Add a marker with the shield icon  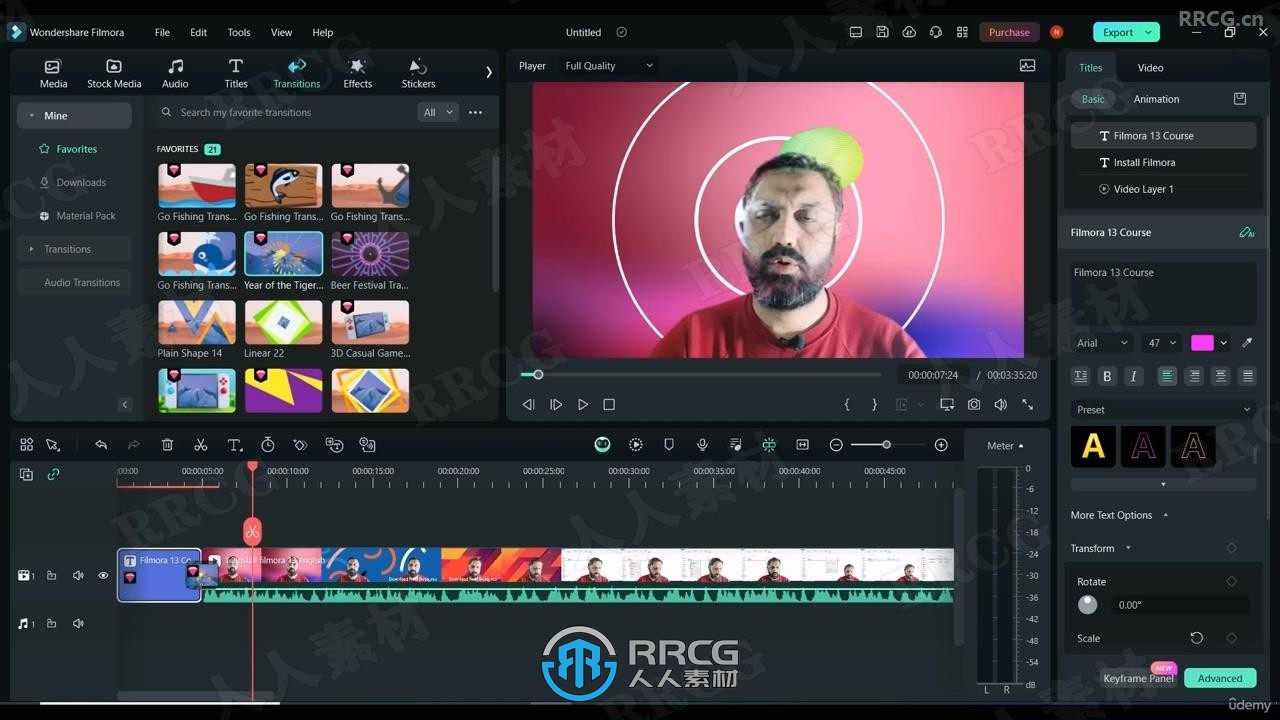point(669,445)
